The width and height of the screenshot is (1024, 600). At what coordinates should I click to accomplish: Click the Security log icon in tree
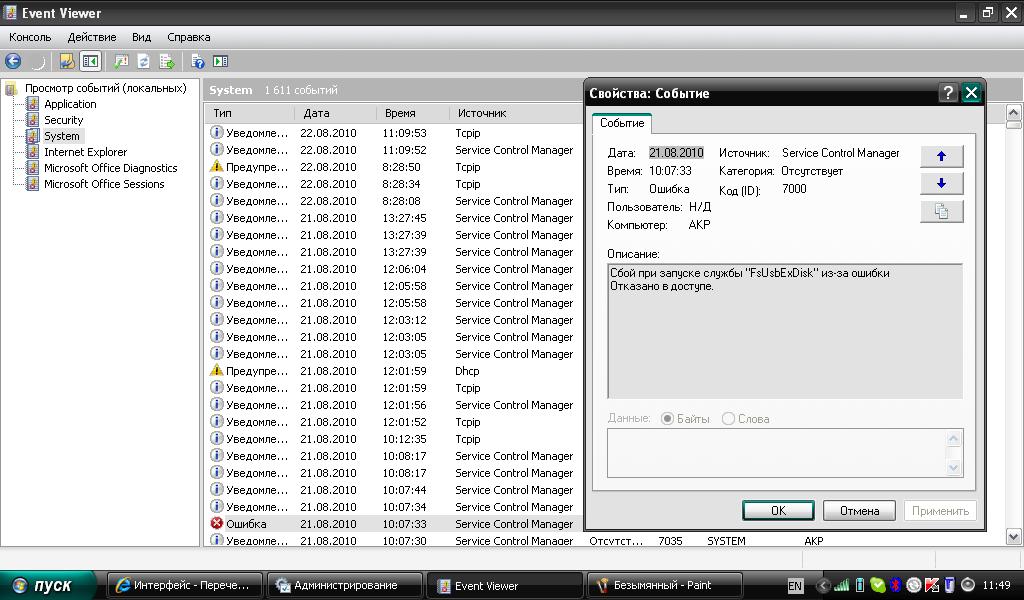coord(33,119)
